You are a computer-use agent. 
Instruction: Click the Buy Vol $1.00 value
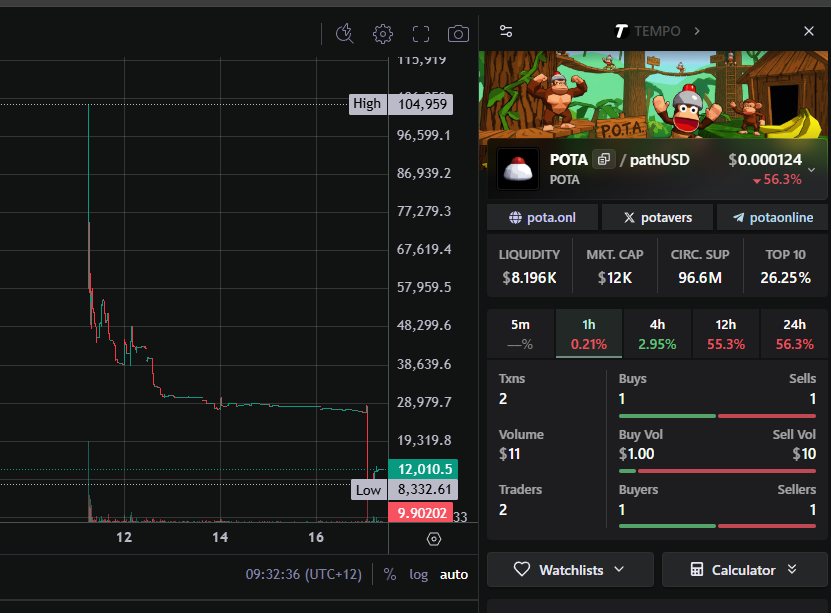tap(636, 454)
